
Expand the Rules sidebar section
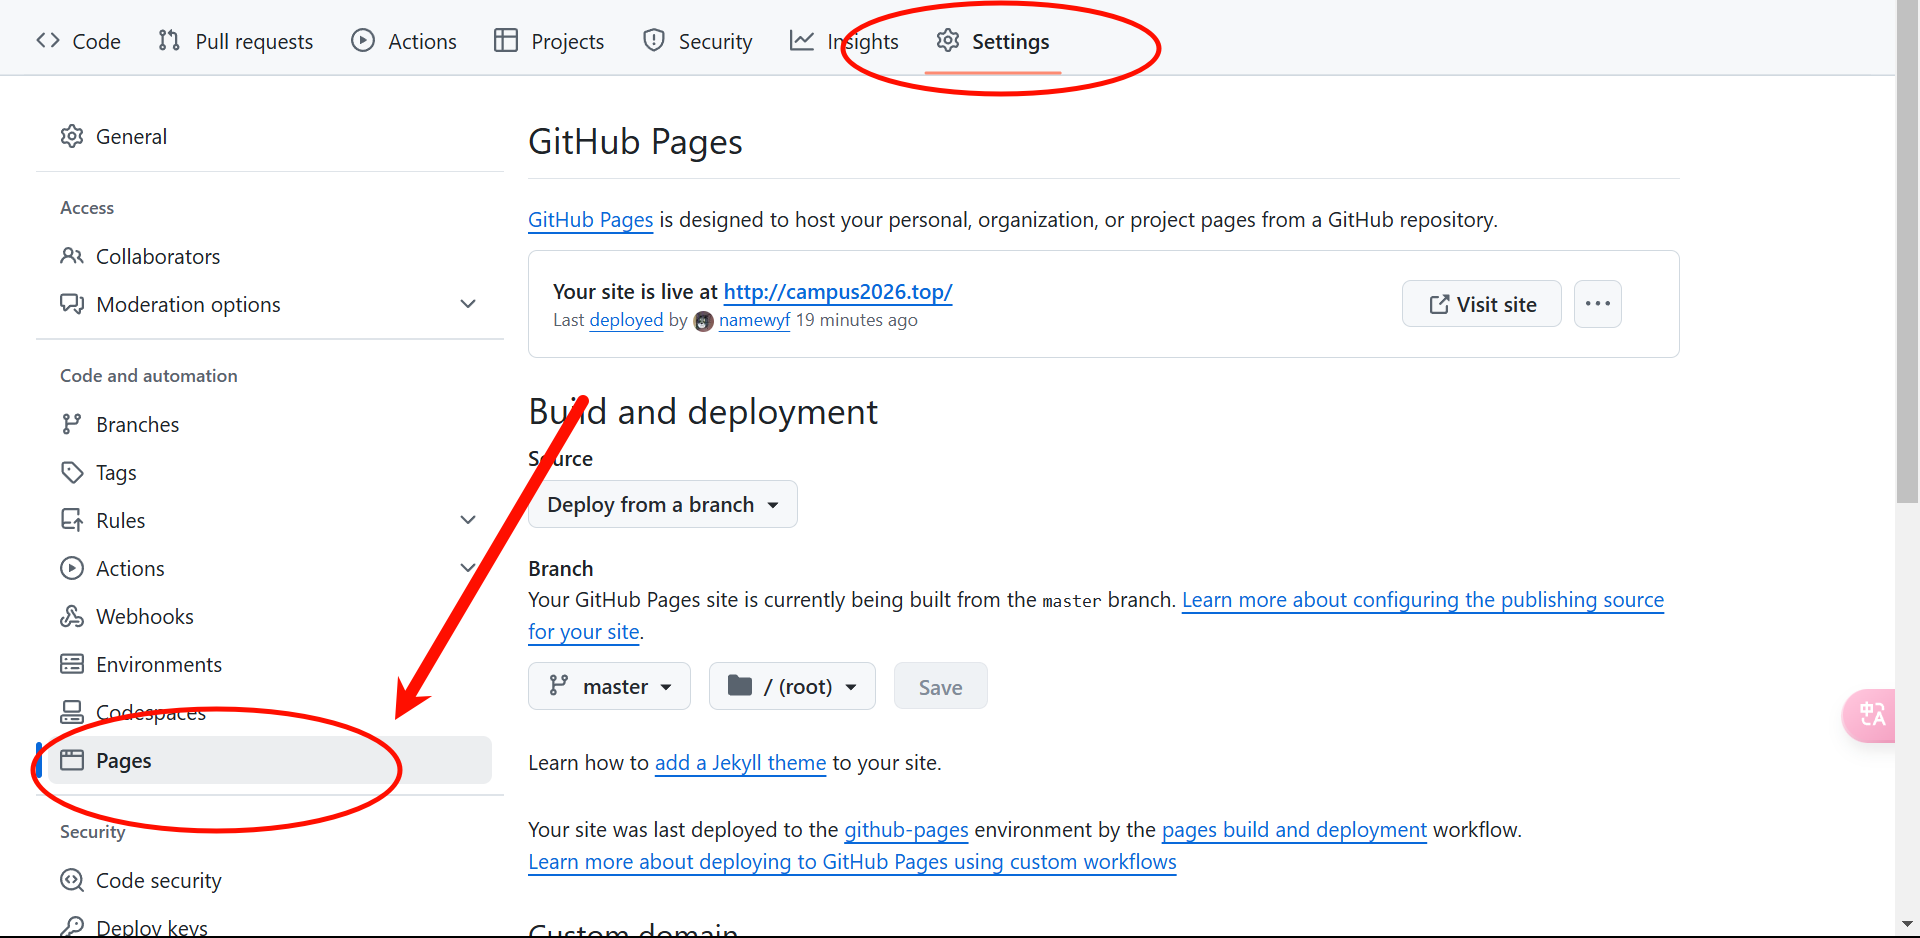467,520
